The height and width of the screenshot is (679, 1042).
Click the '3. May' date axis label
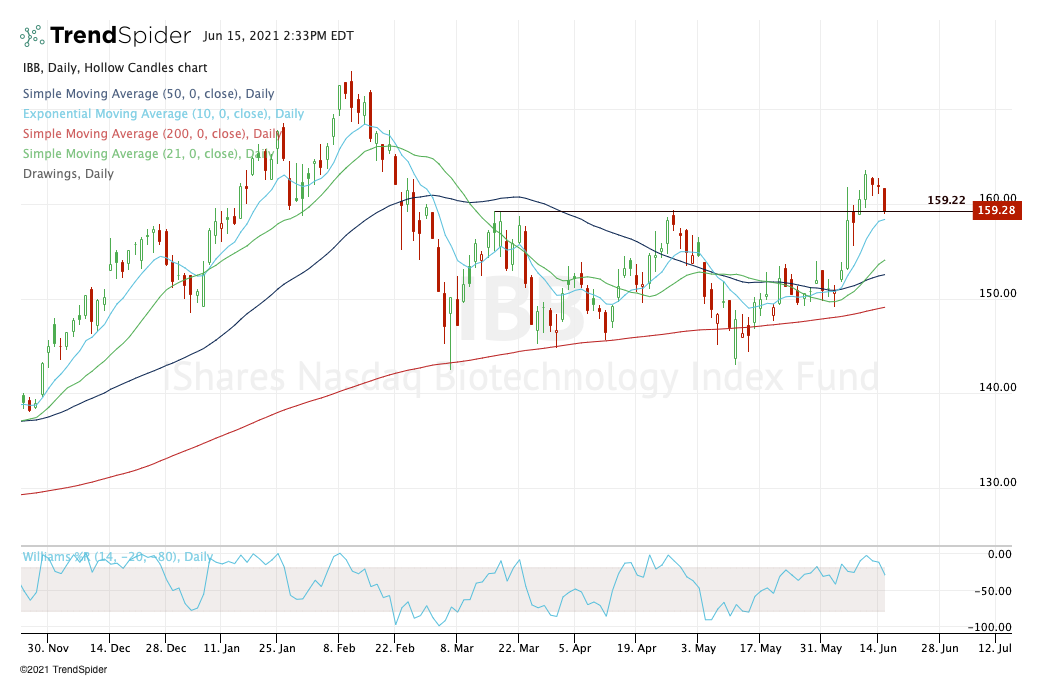698,648
